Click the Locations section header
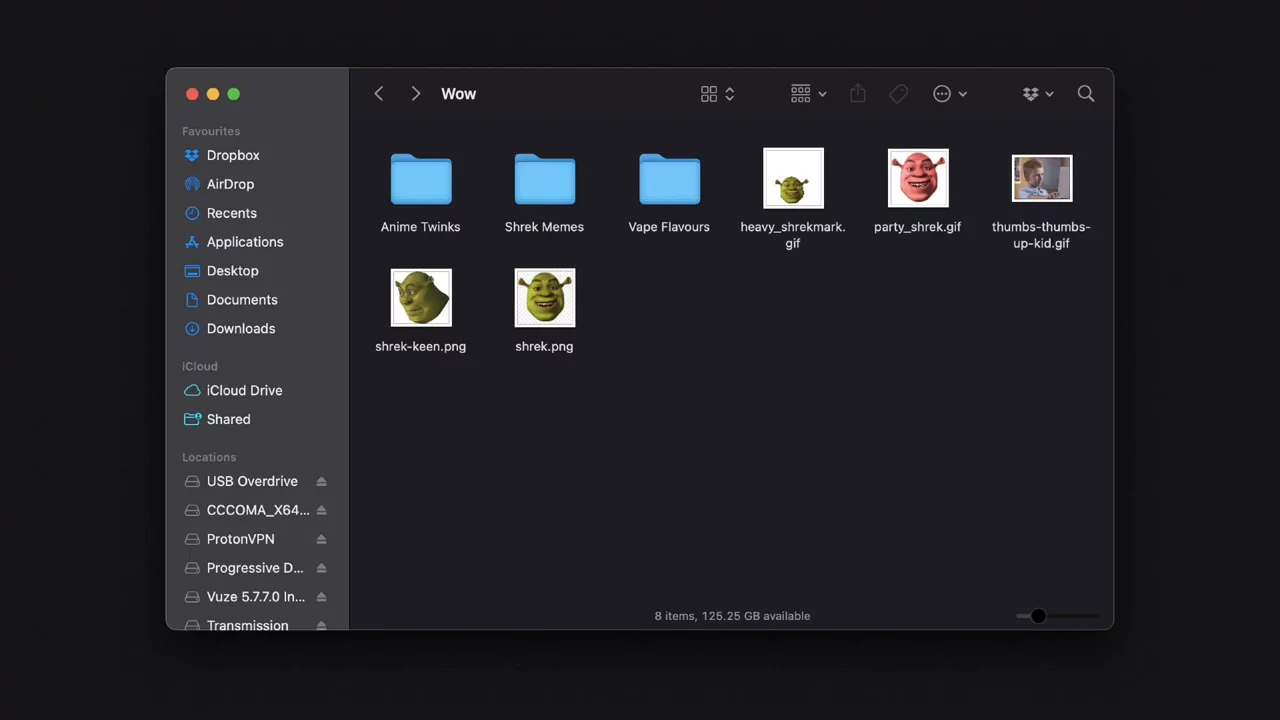Viewport: 1280px width, 720px height. tap(209, 457)
